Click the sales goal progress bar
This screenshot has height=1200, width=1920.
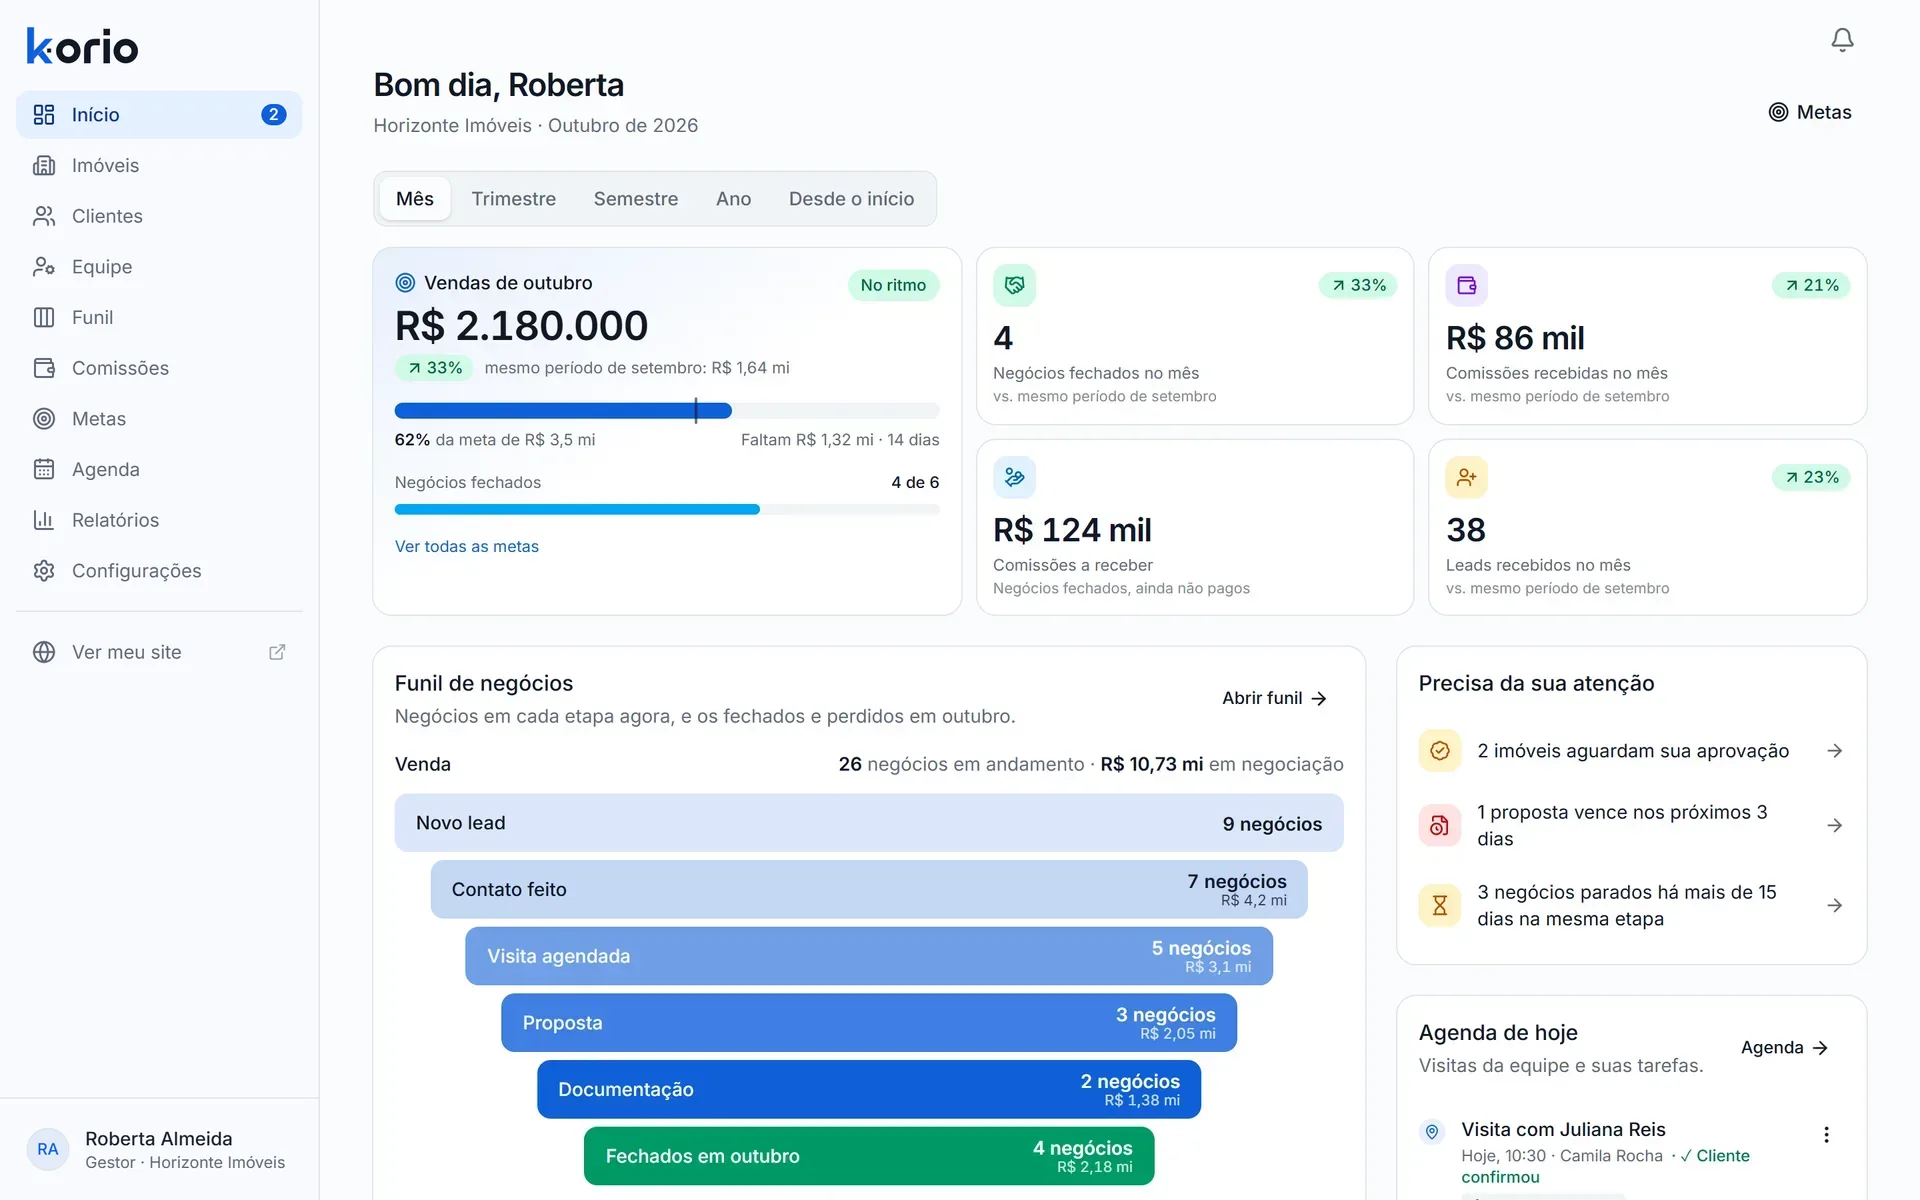(667, 410)
